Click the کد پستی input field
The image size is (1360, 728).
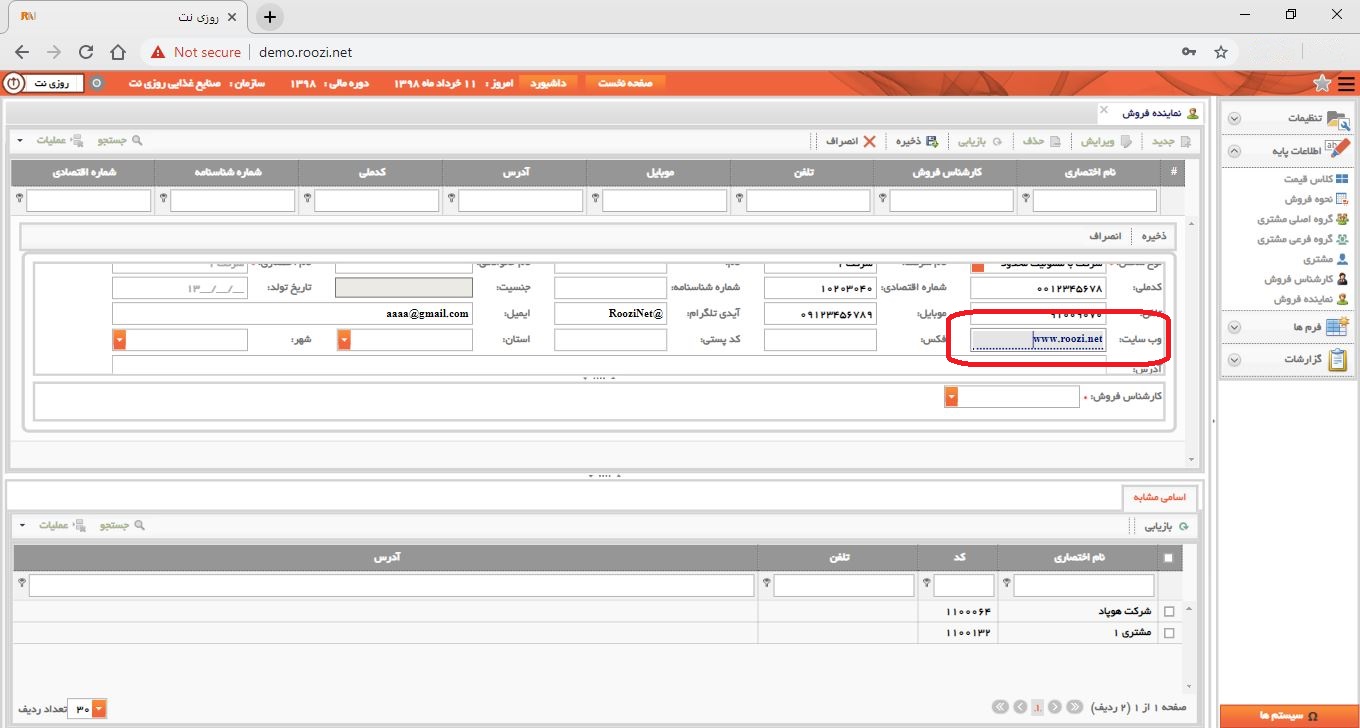point(610,340)
